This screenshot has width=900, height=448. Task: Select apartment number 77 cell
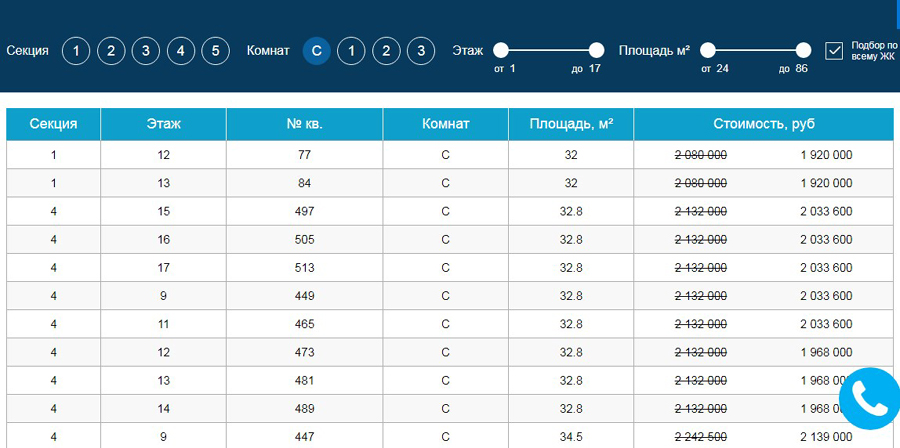(305, 155)
